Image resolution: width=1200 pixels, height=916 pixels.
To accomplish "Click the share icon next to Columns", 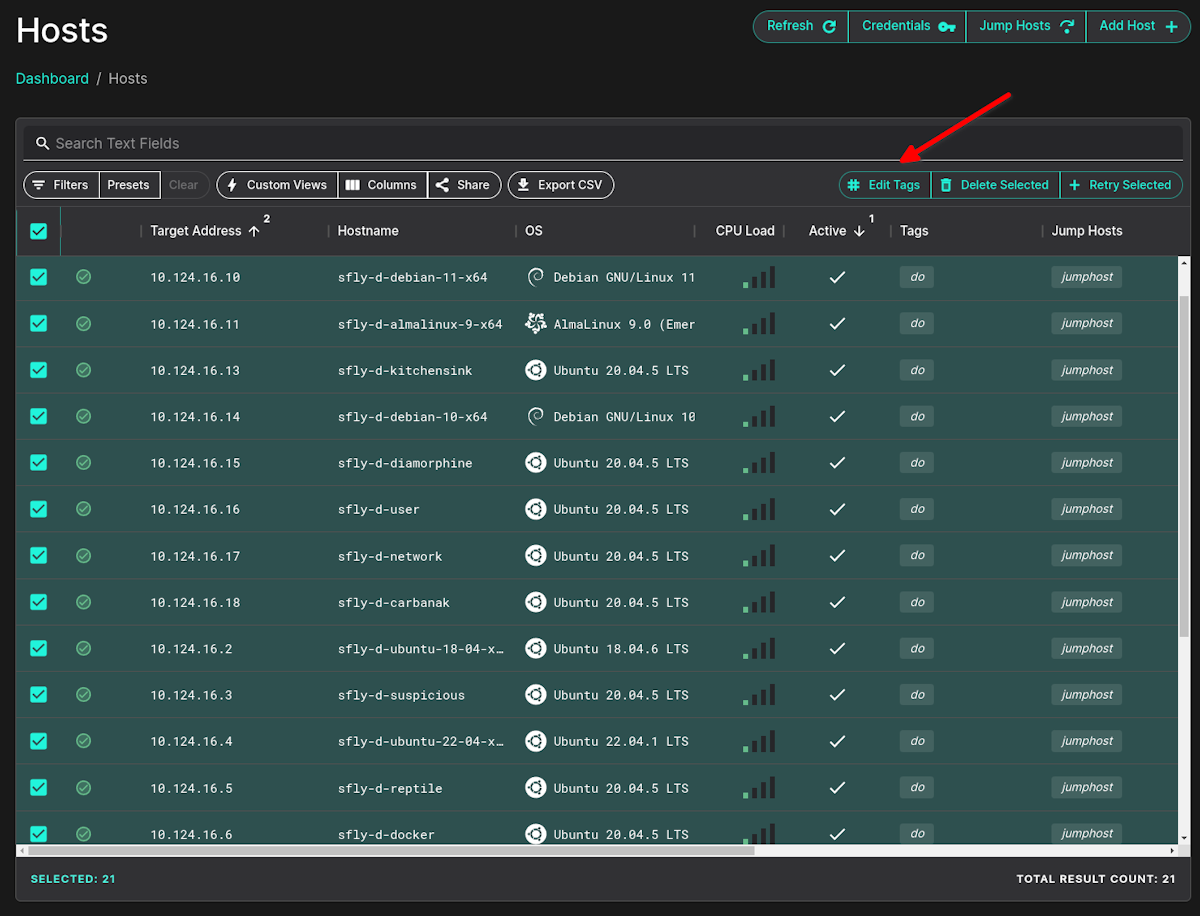I will click(x=443, y=184).
